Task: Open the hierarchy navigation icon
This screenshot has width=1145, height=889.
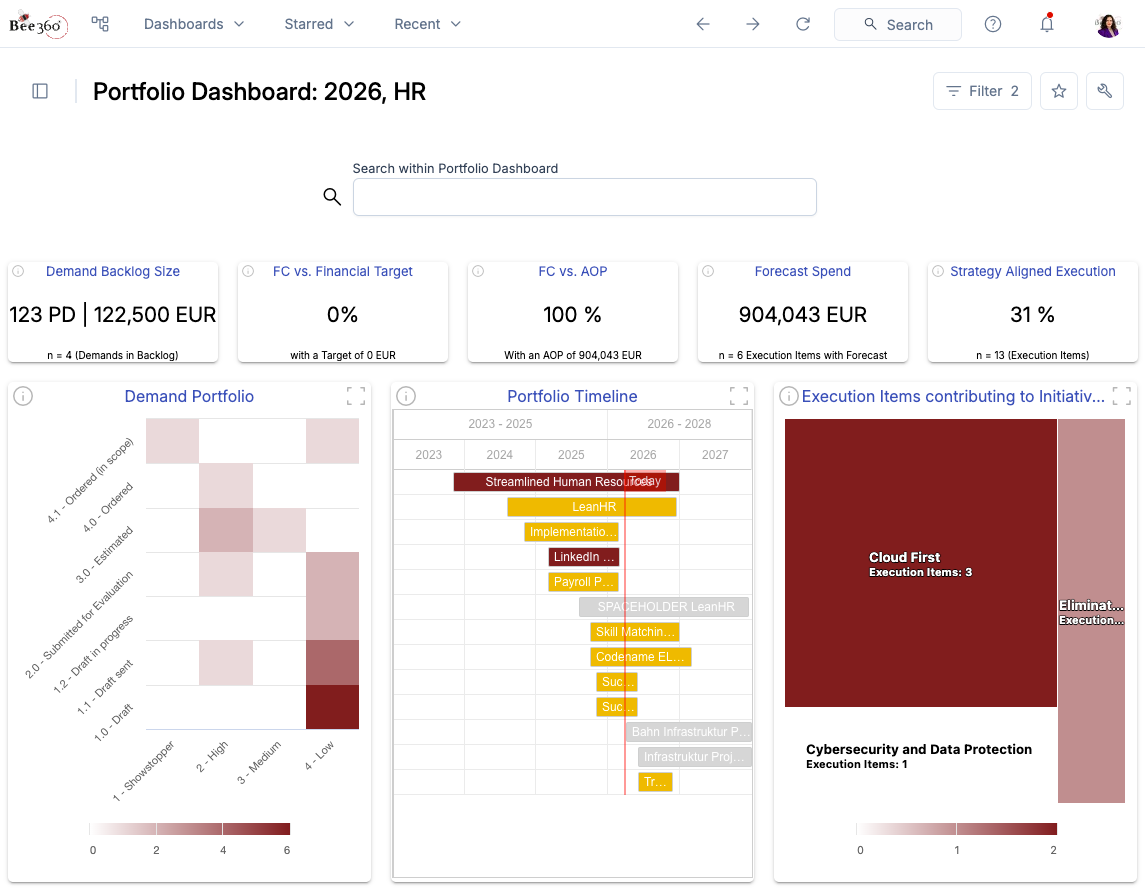Action: click(x=100, y=24)
